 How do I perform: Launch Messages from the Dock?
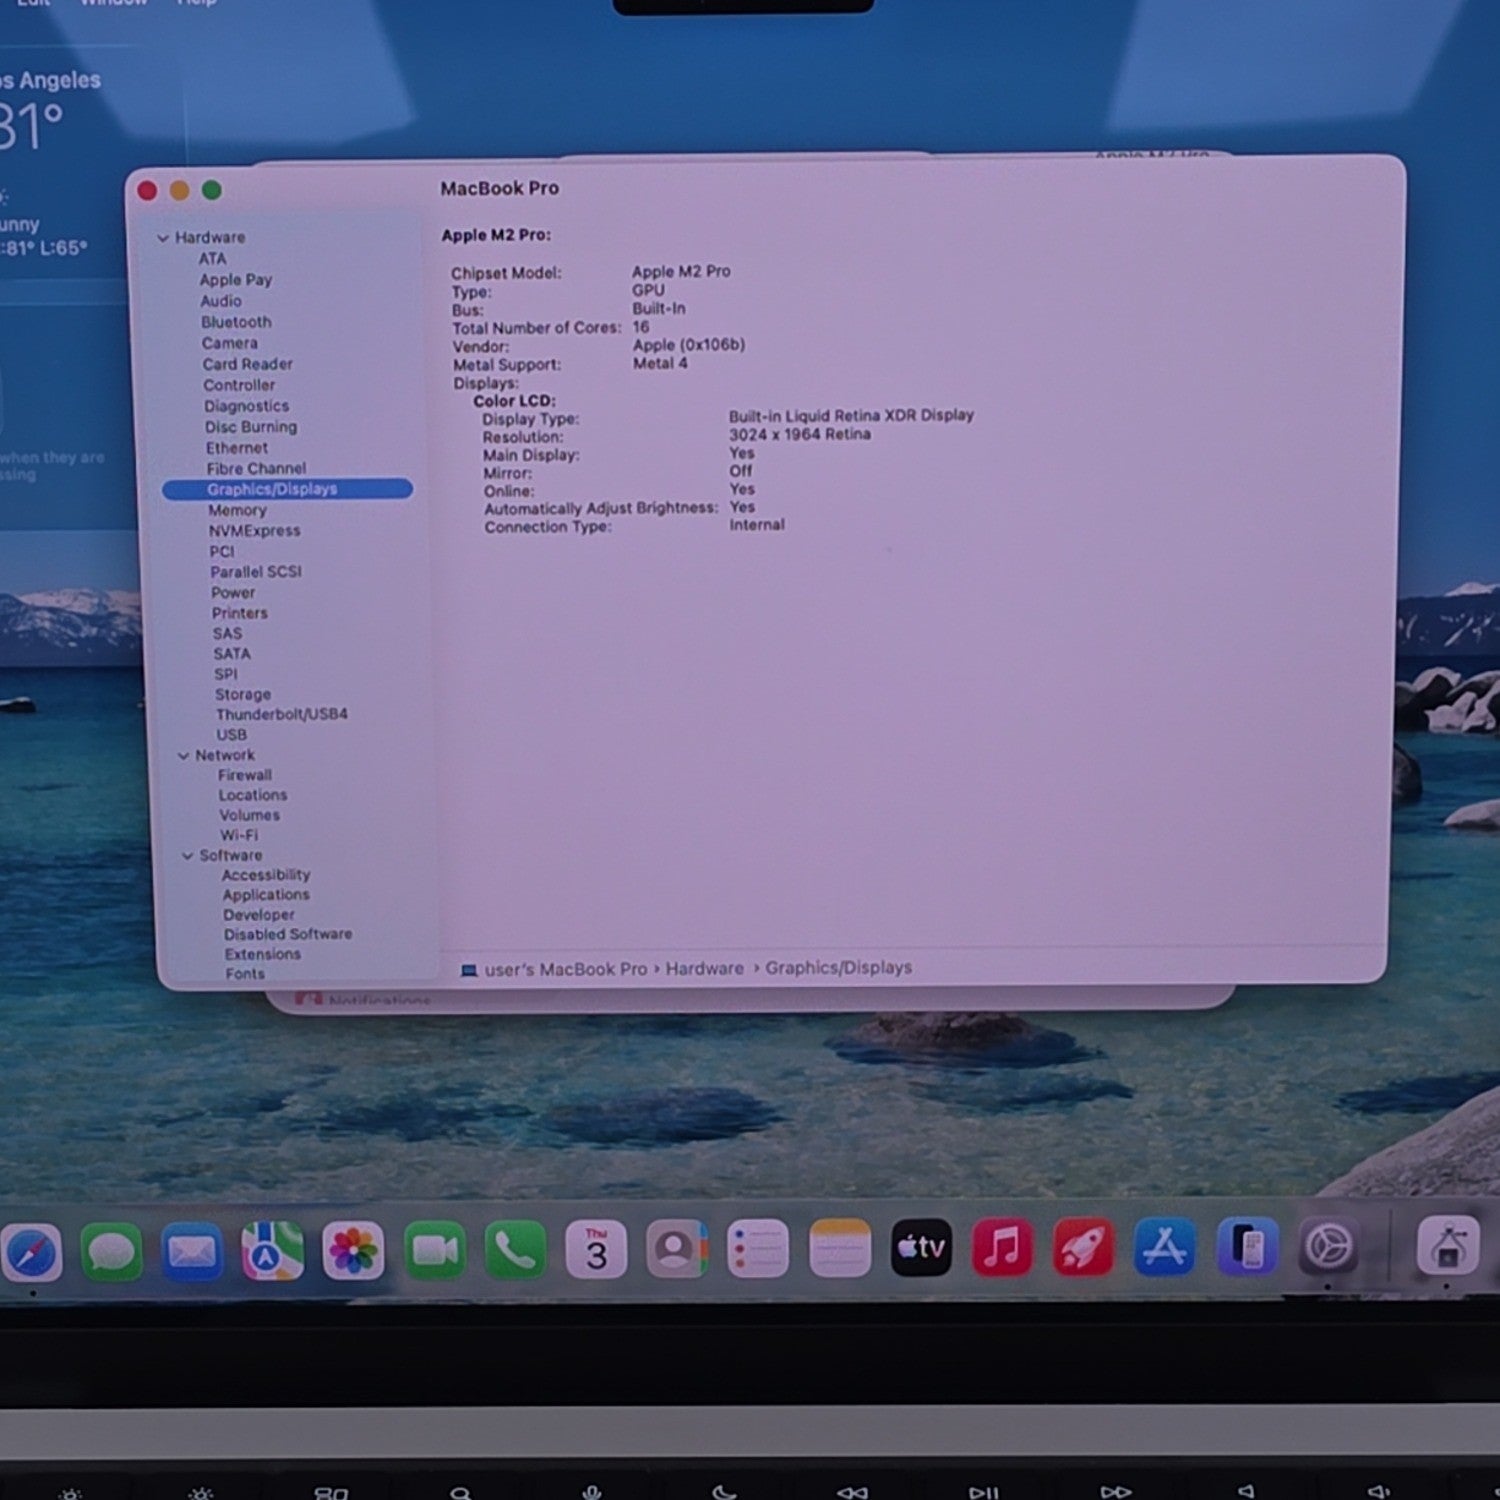coord(111,1251)
